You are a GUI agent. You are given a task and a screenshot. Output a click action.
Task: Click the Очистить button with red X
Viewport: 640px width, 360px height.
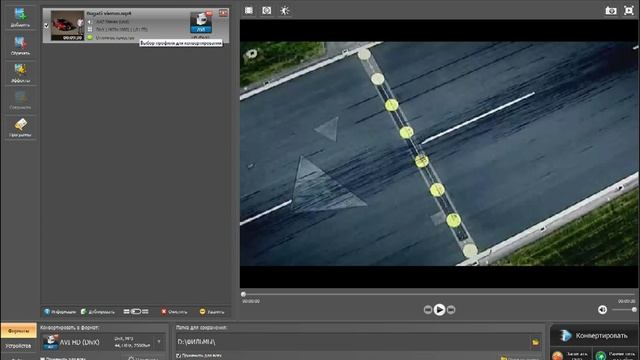point(174,312)
